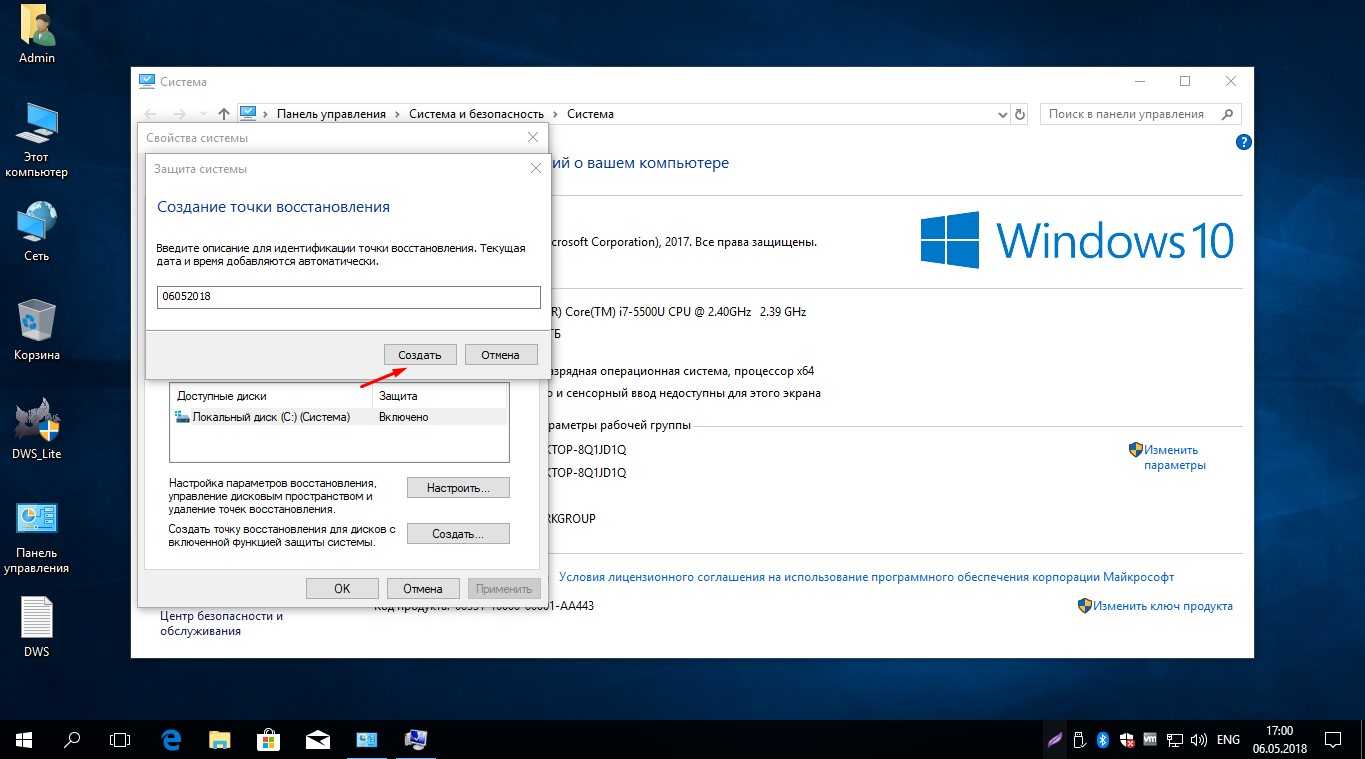The image size is (1365, 759).
Task: Click Доступные диски column header
Action: 271,396
